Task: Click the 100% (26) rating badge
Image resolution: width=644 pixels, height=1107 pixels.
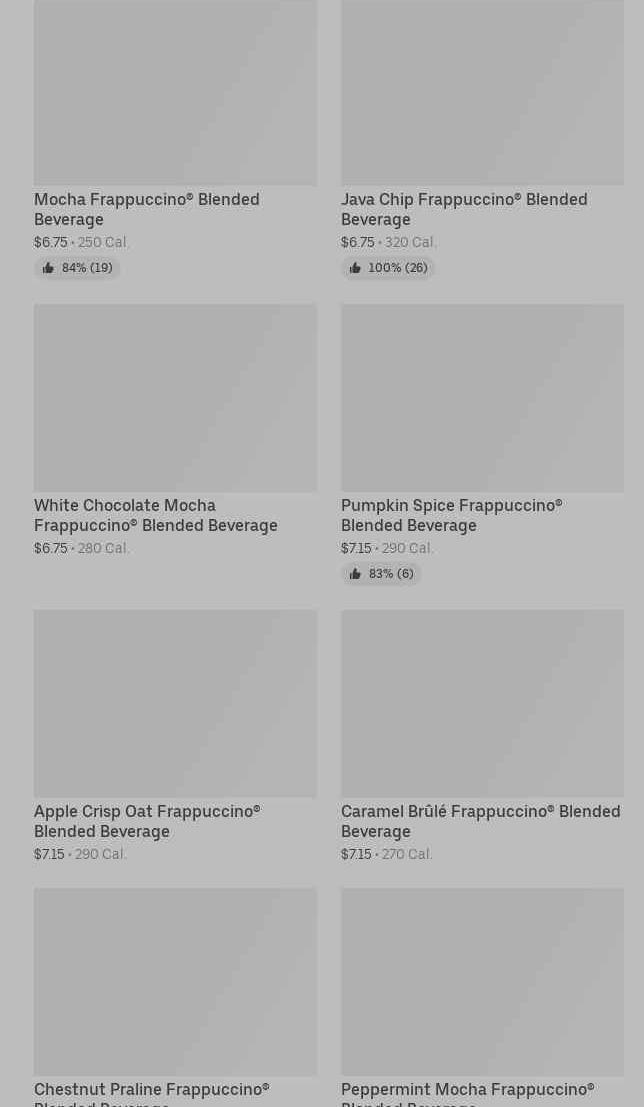Action: tap(388, 268)
